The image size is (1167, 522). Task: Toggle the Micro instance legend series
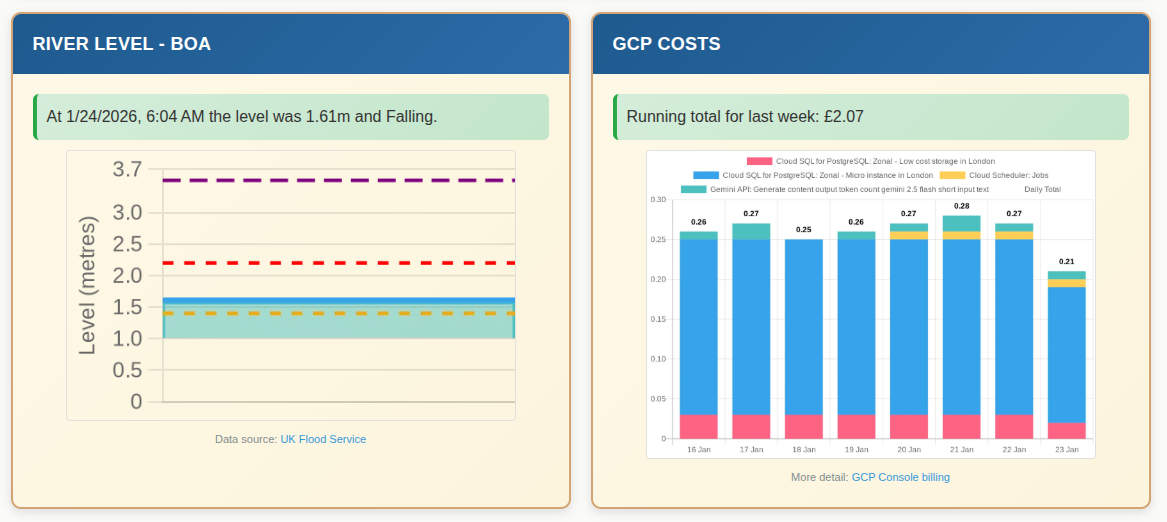827,175
